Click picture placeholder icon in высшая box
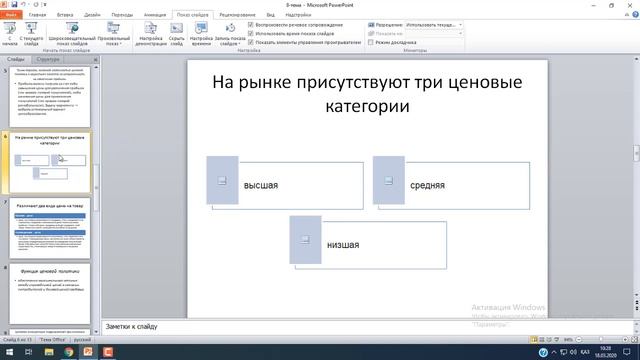This screenshot has width=640, height=360. pyautogui.click(x=222, y=180)
